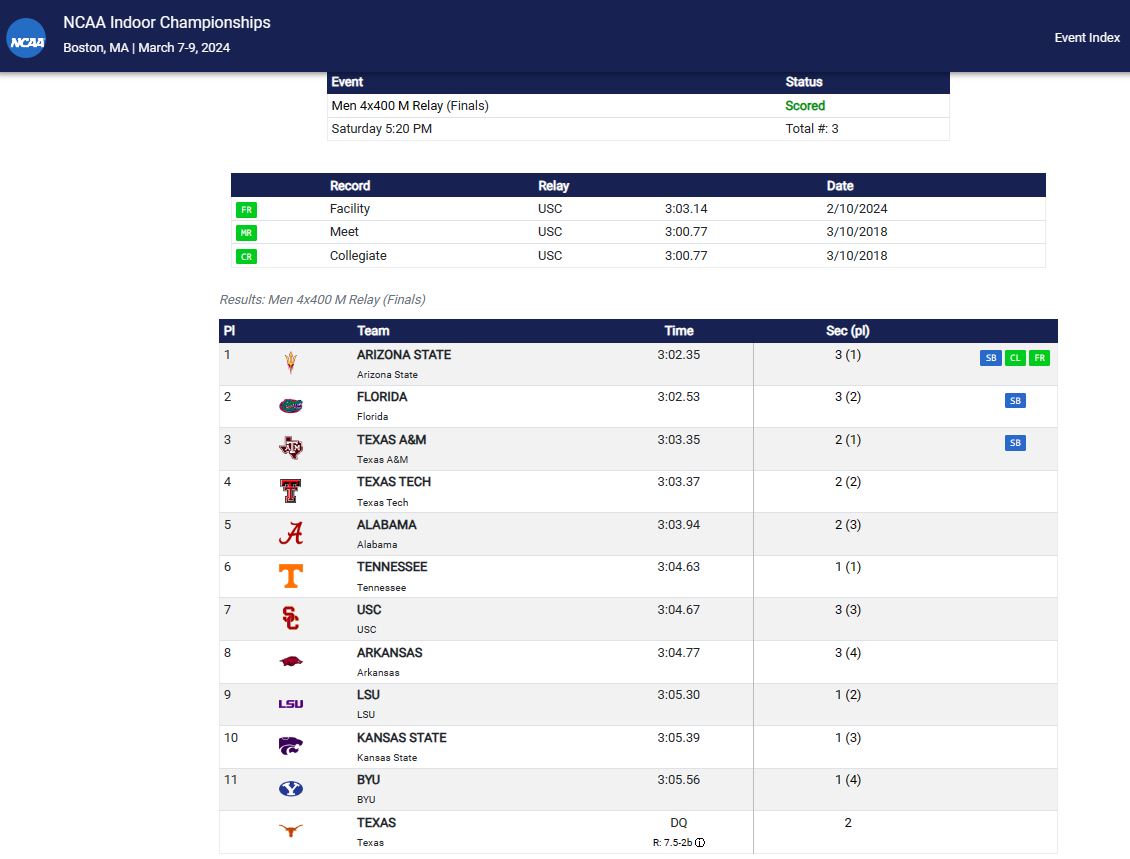Click Arizona State's CL badge
The width and height of the screenshot is (1130, 859).
(x=1015, y=358)
